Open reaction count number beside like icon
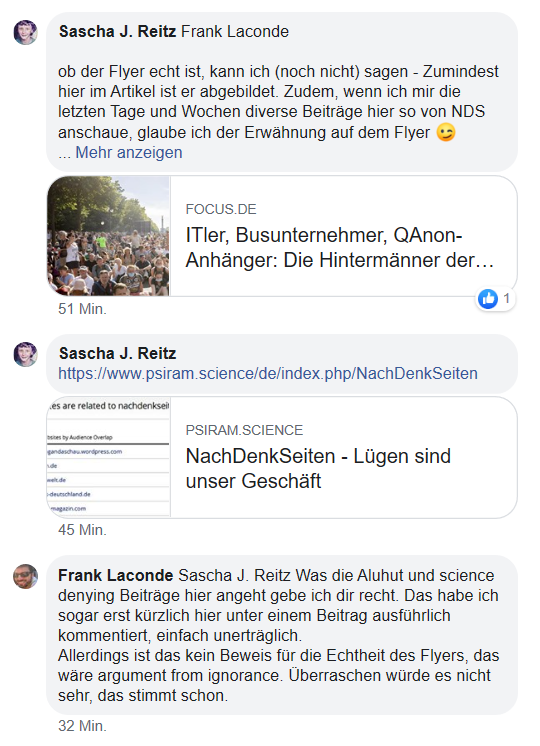This screenshot has height=746, width=540. (506, 298)
